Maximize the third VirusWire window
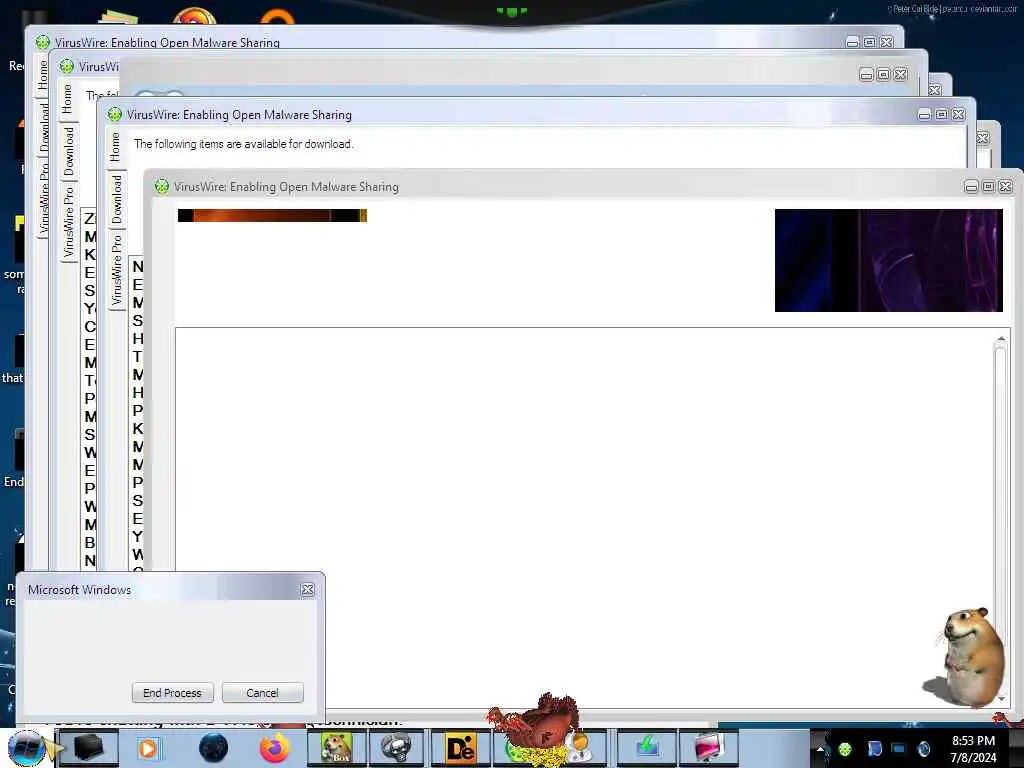 (x=941, y=114)
